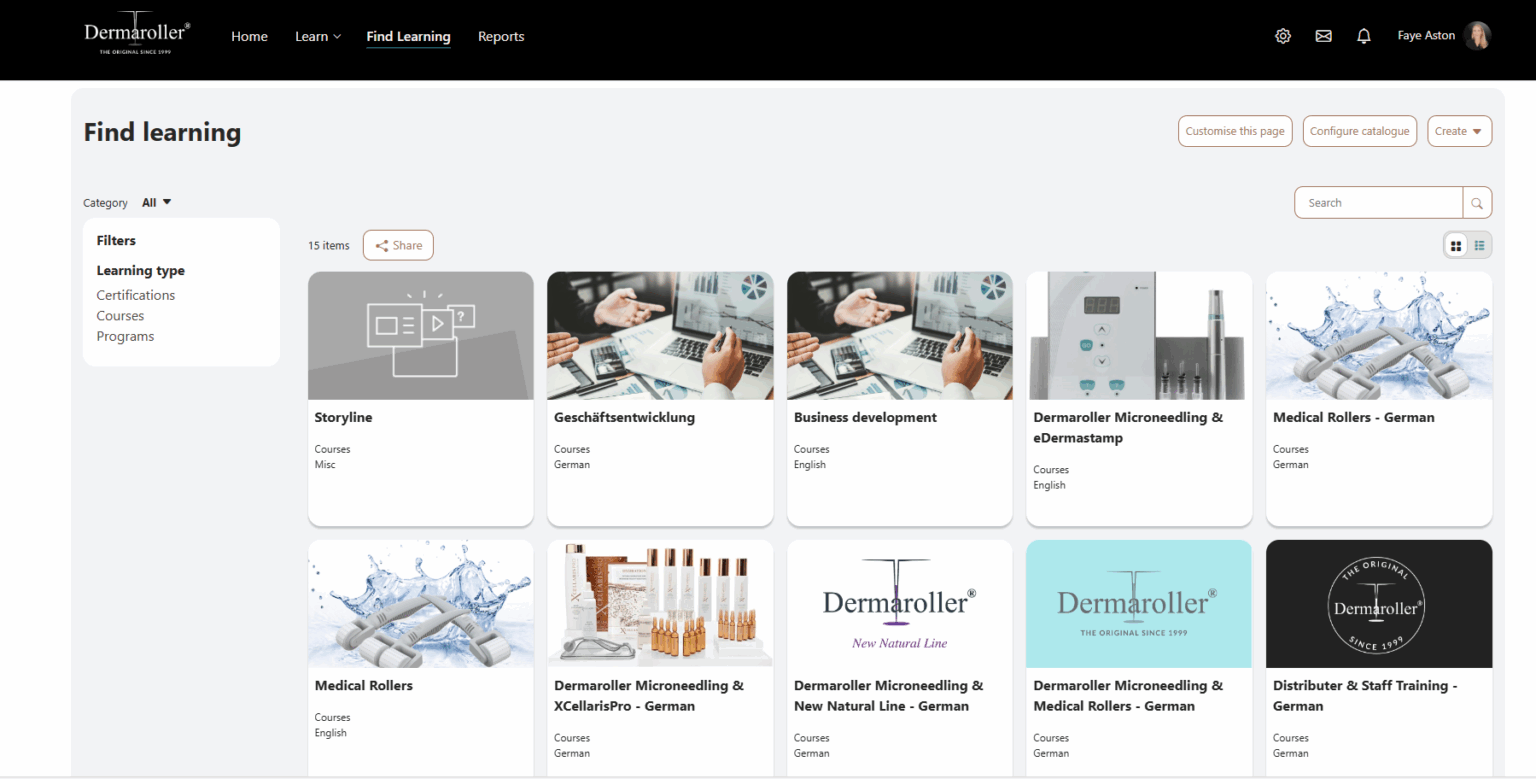Go to the Reports tab
Viewport: 1536px width, 779px height.
click(501, 36)
